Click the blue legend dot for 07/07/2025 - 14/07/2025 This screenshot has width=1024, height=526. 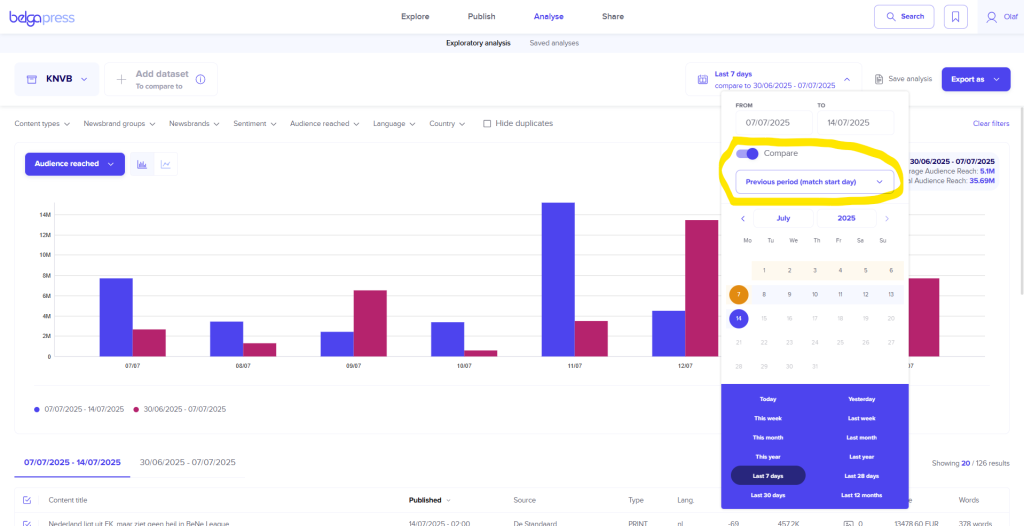point(37,409)
